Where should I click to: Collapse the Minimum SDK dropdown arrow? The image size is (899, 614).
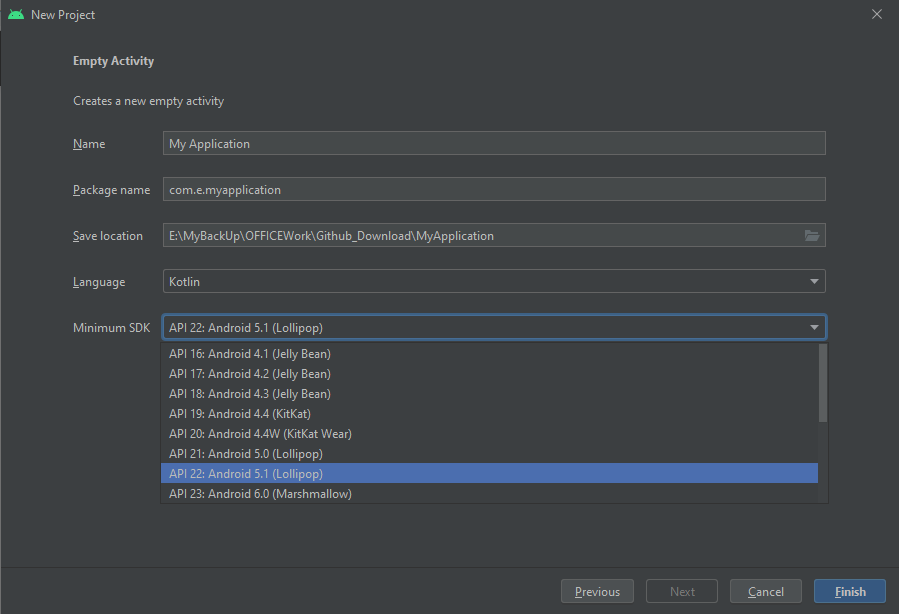click(x=814, y=327)
